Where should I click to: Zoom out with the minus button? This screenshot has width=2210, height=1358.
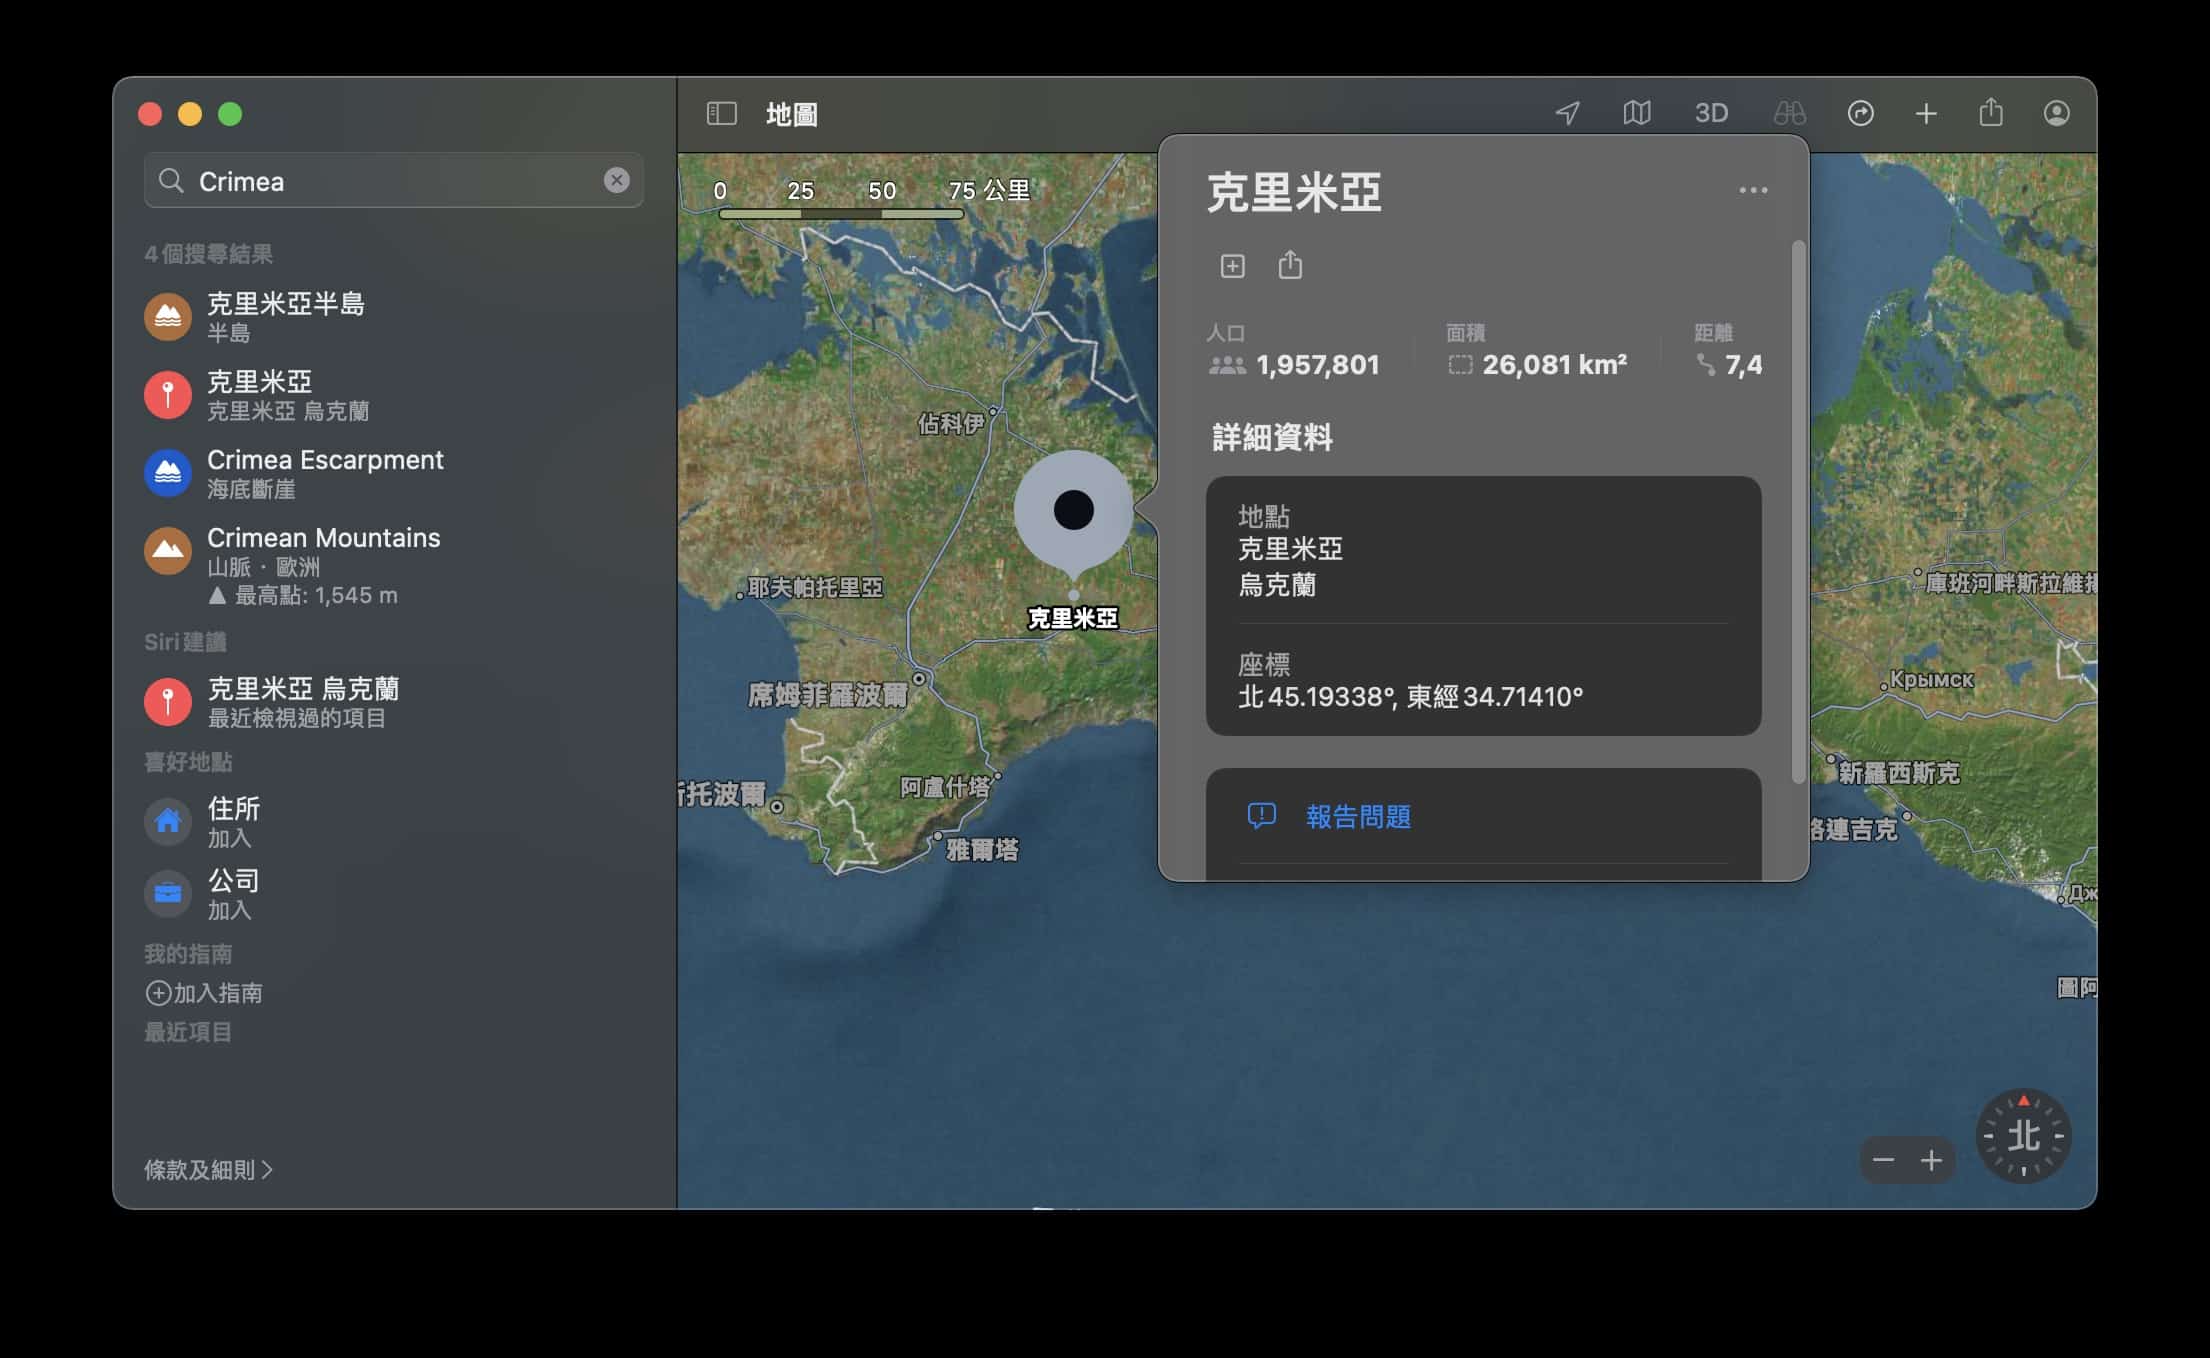coord(1883,1160)
